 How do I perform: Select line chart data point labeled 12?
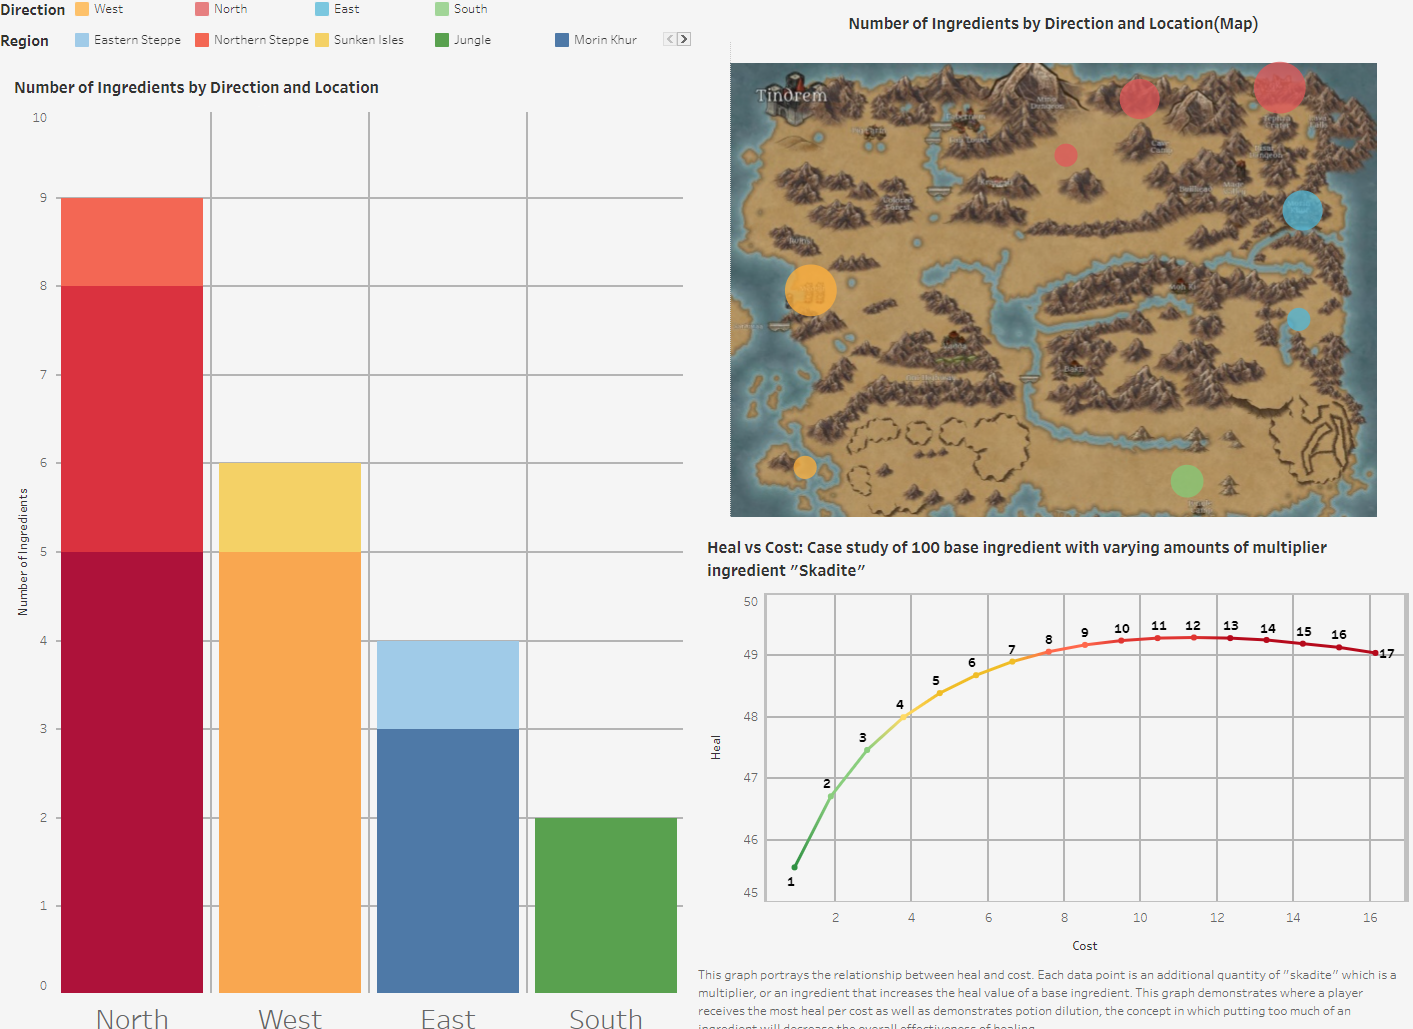click(x=1194, y=637)
